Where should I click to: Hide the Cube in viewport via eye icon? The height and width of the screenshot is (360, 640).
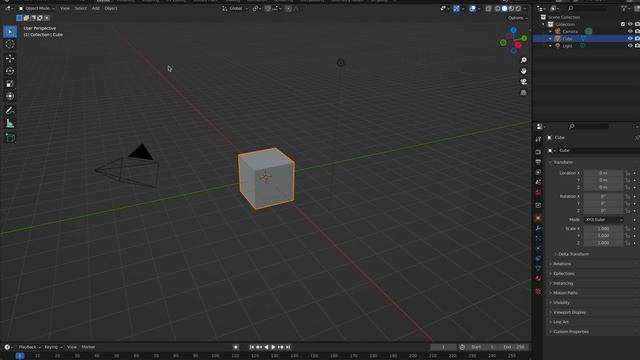pos(630,39)
